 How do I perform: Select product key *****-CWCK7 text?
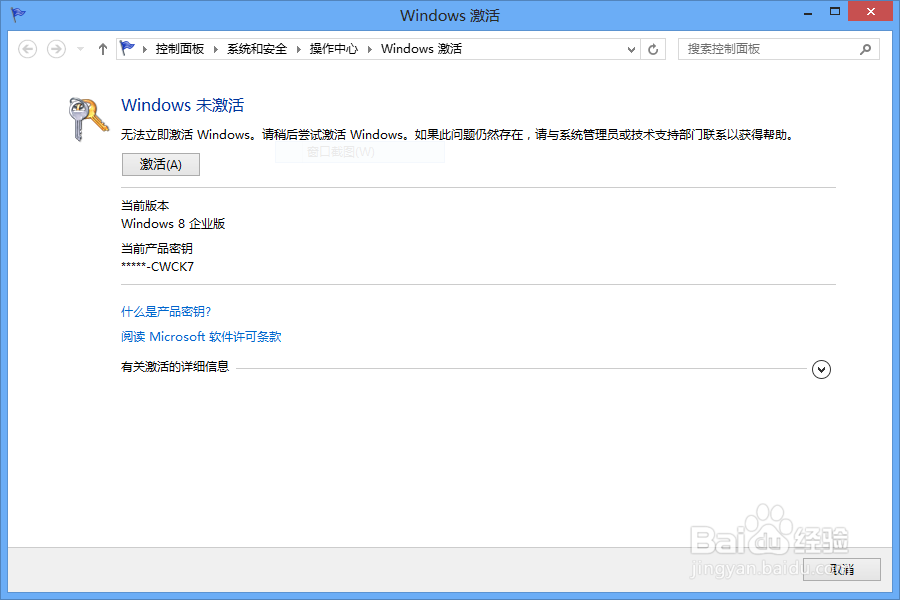157,267
